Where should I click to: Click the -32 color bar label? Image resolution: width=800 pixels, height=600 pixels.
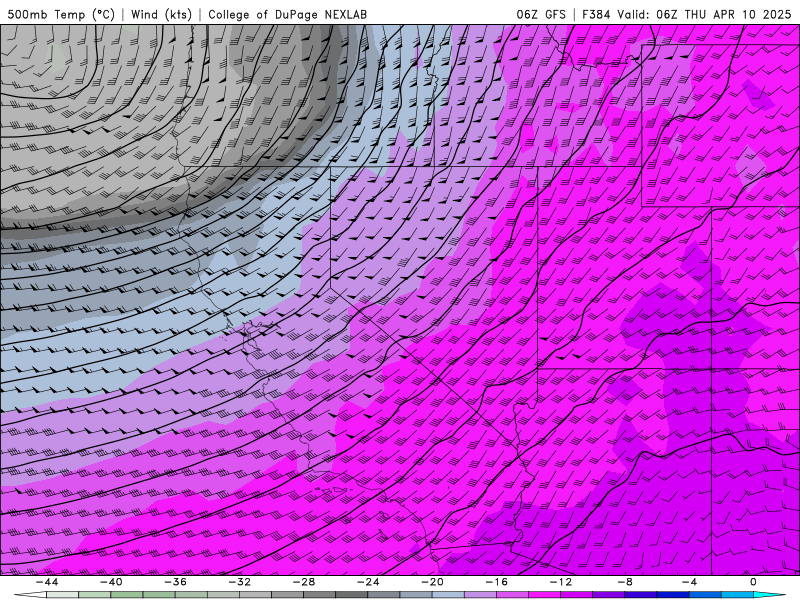240,582
